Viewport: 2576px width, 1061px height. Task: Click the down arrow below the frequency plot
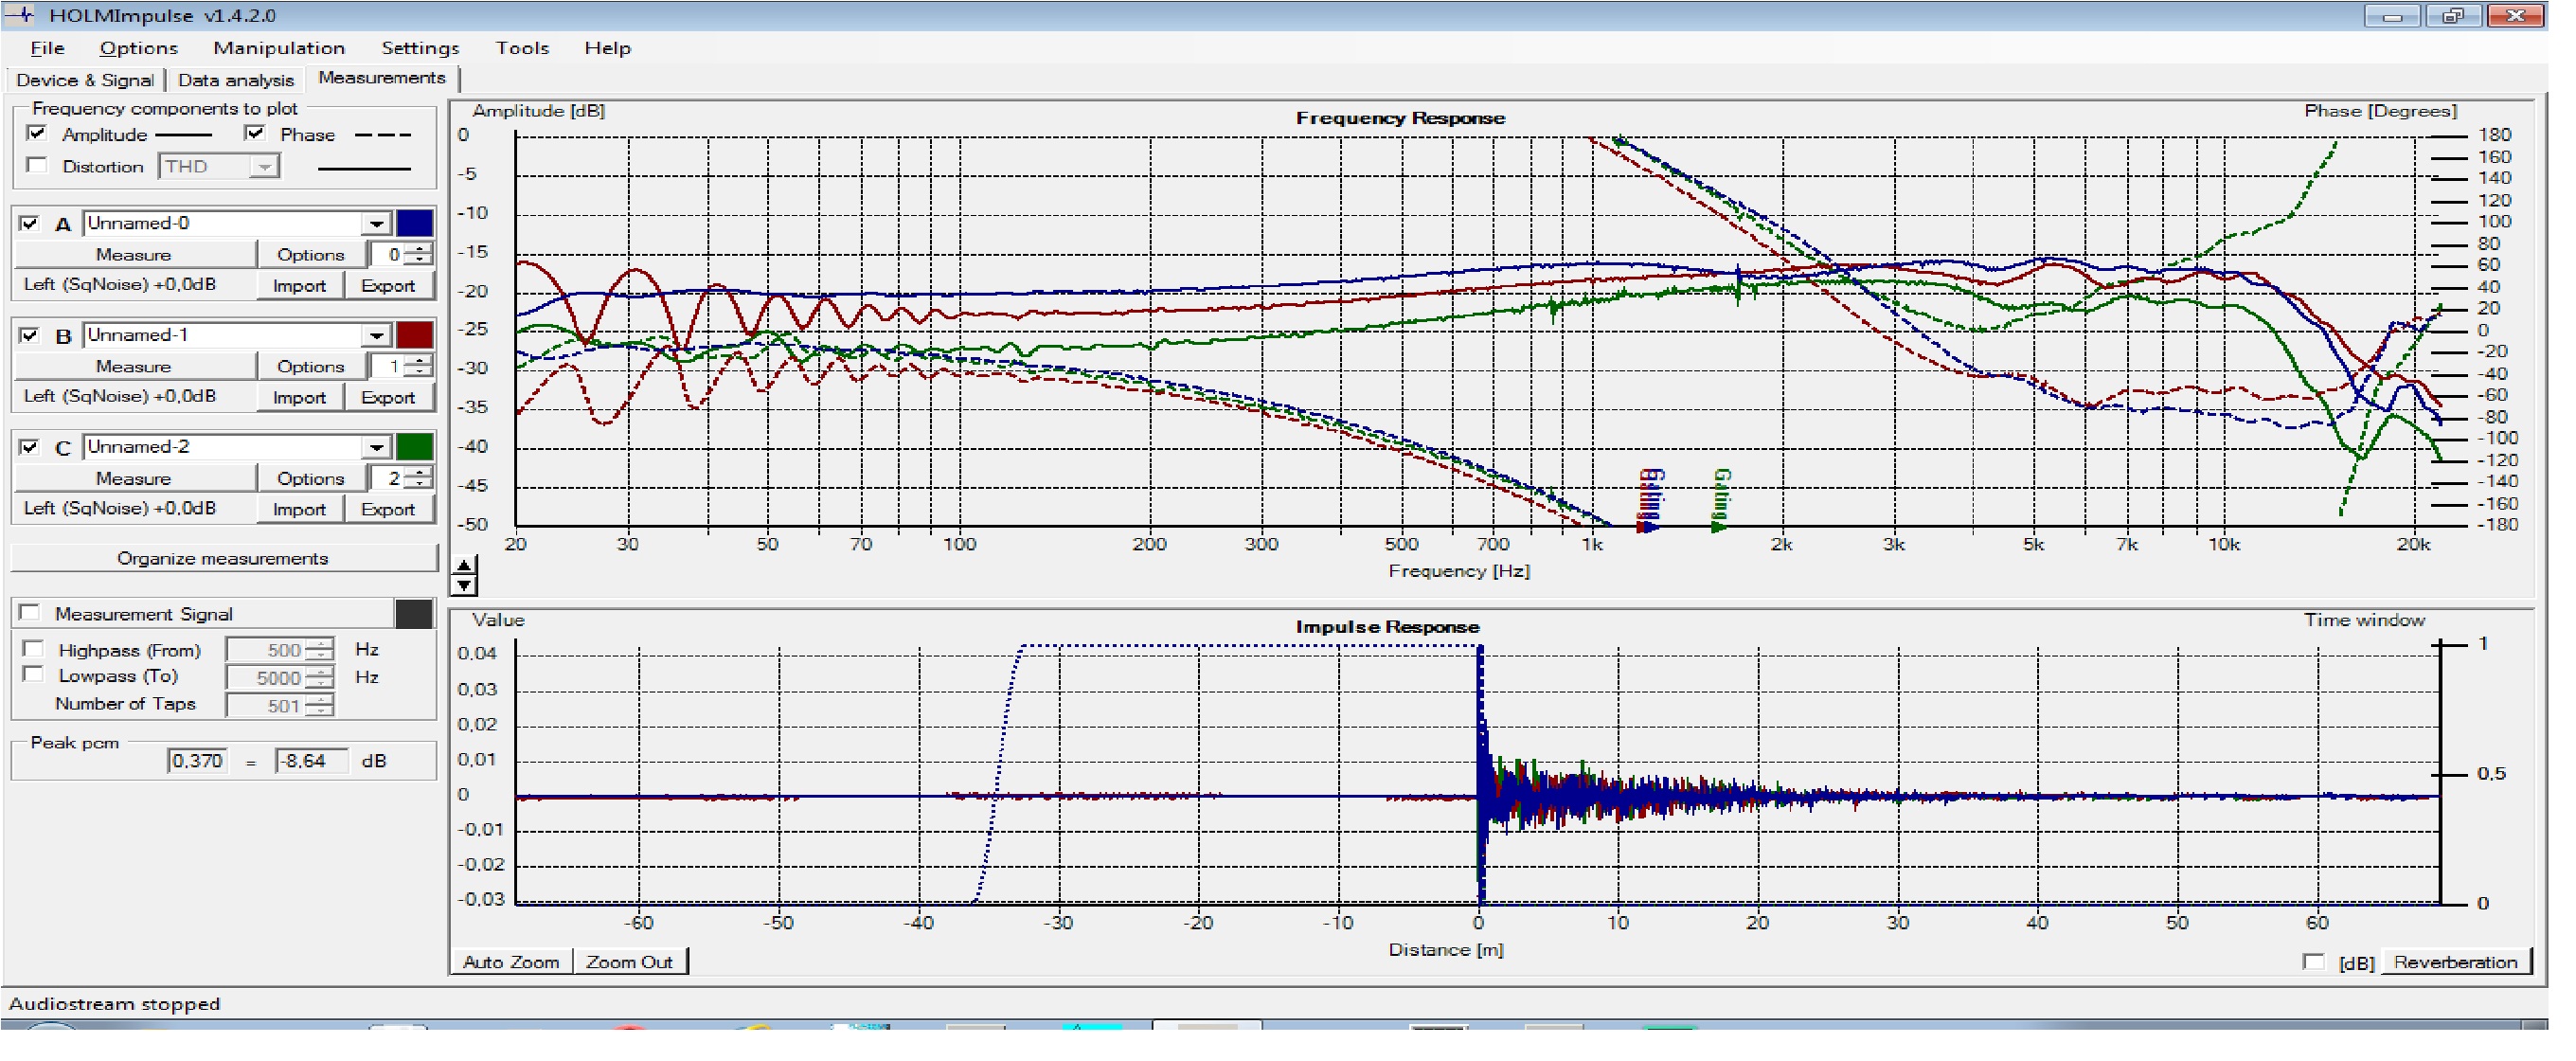click(x=464, y=586)
